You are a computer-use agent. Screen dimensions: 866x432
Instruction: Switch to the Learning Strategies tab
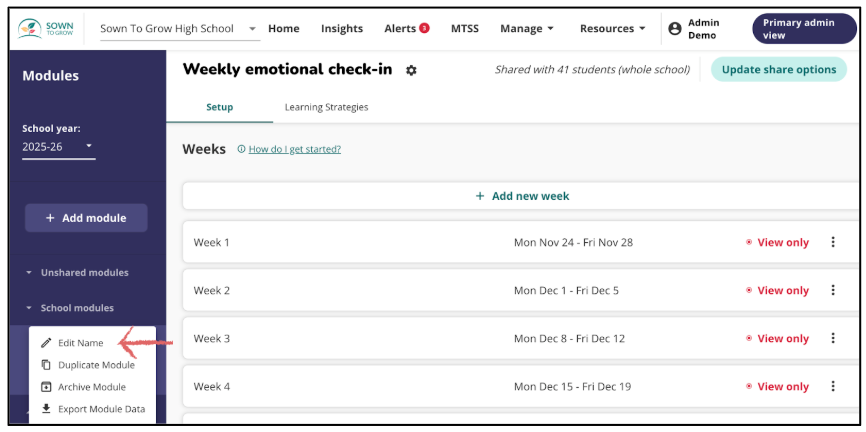click(x=326, y=107)
